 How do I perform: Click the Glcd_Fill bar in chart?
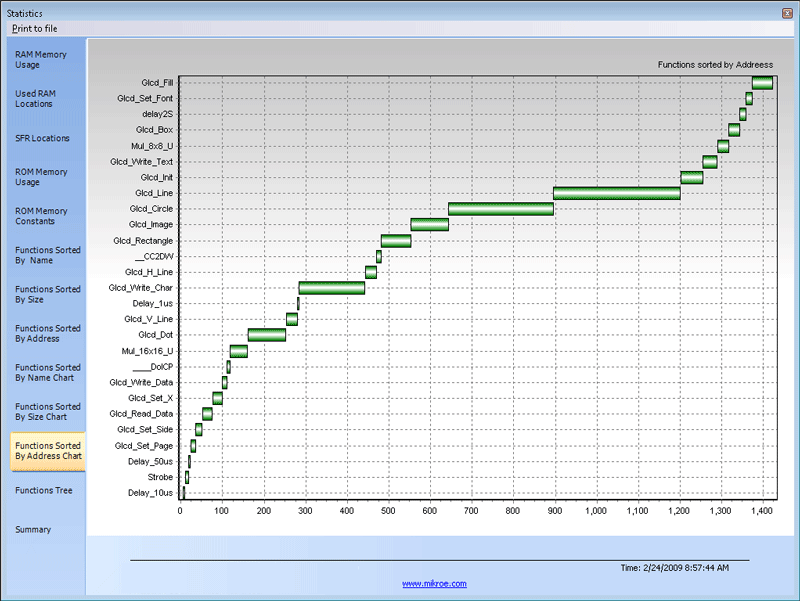coord(762,83)
